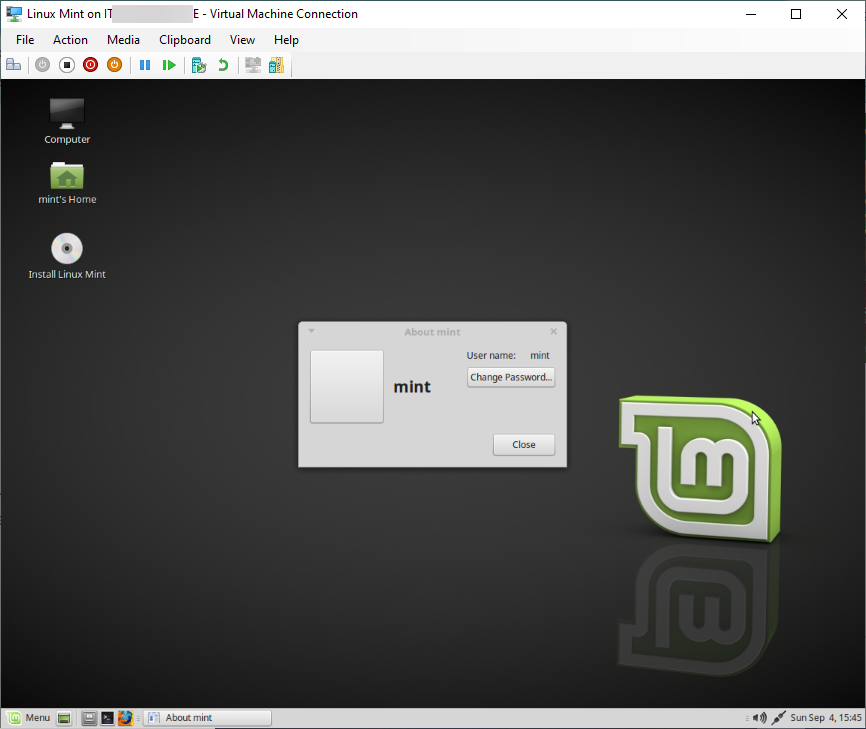The image size is (866, 729).
Task: Click the About mint taskbar entry
Action: click(208, 717)
